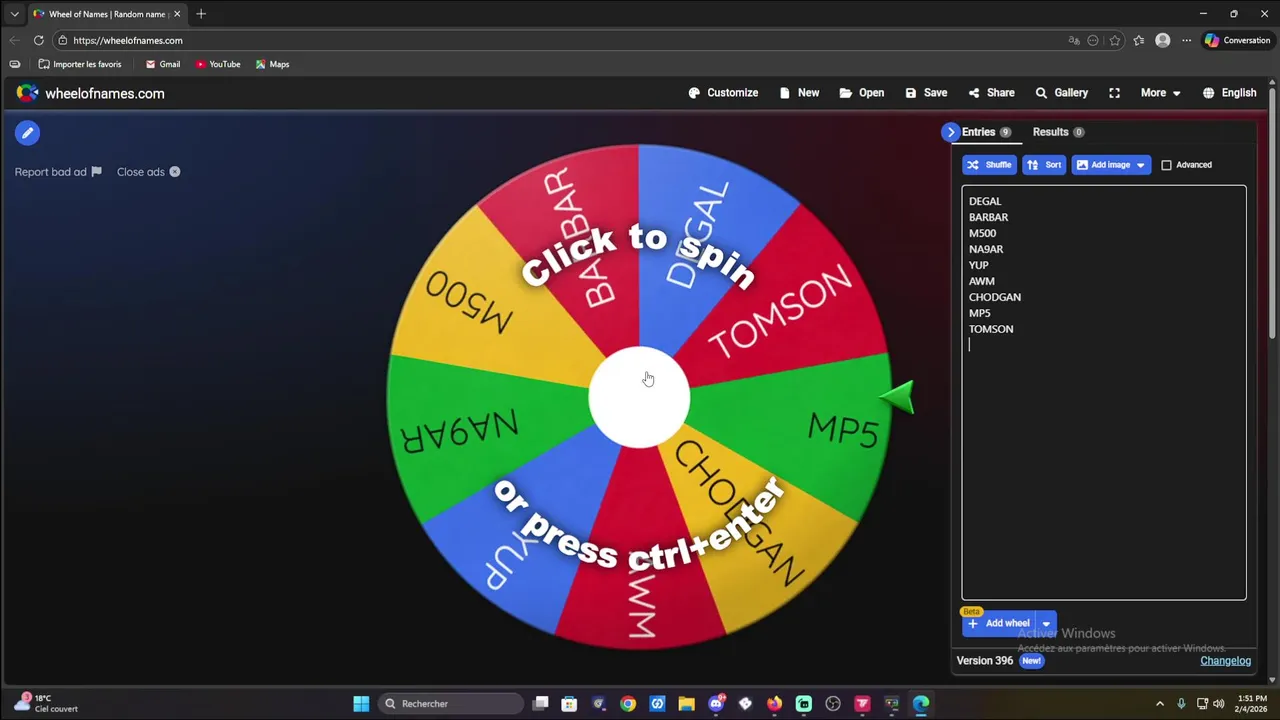Open the tab actions dropdown
The image size is (1280, 720).
click(x=14, y=14)
